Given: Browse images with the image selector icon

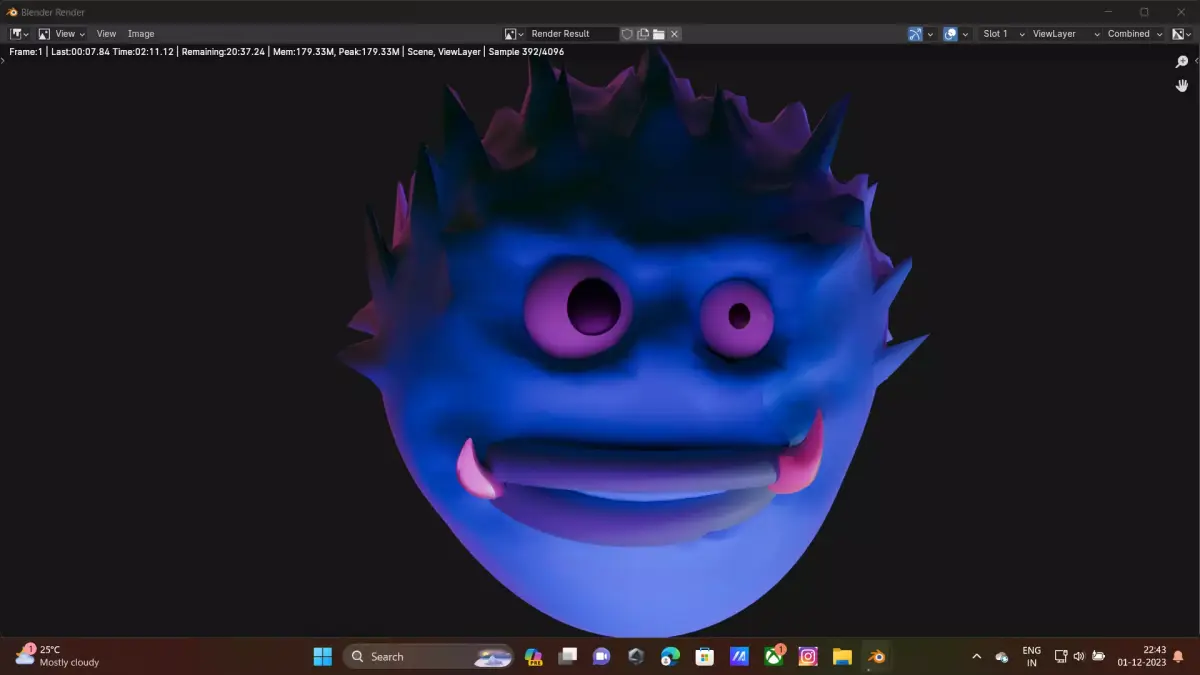Looking at the screenshot, I should pos(514,34).
